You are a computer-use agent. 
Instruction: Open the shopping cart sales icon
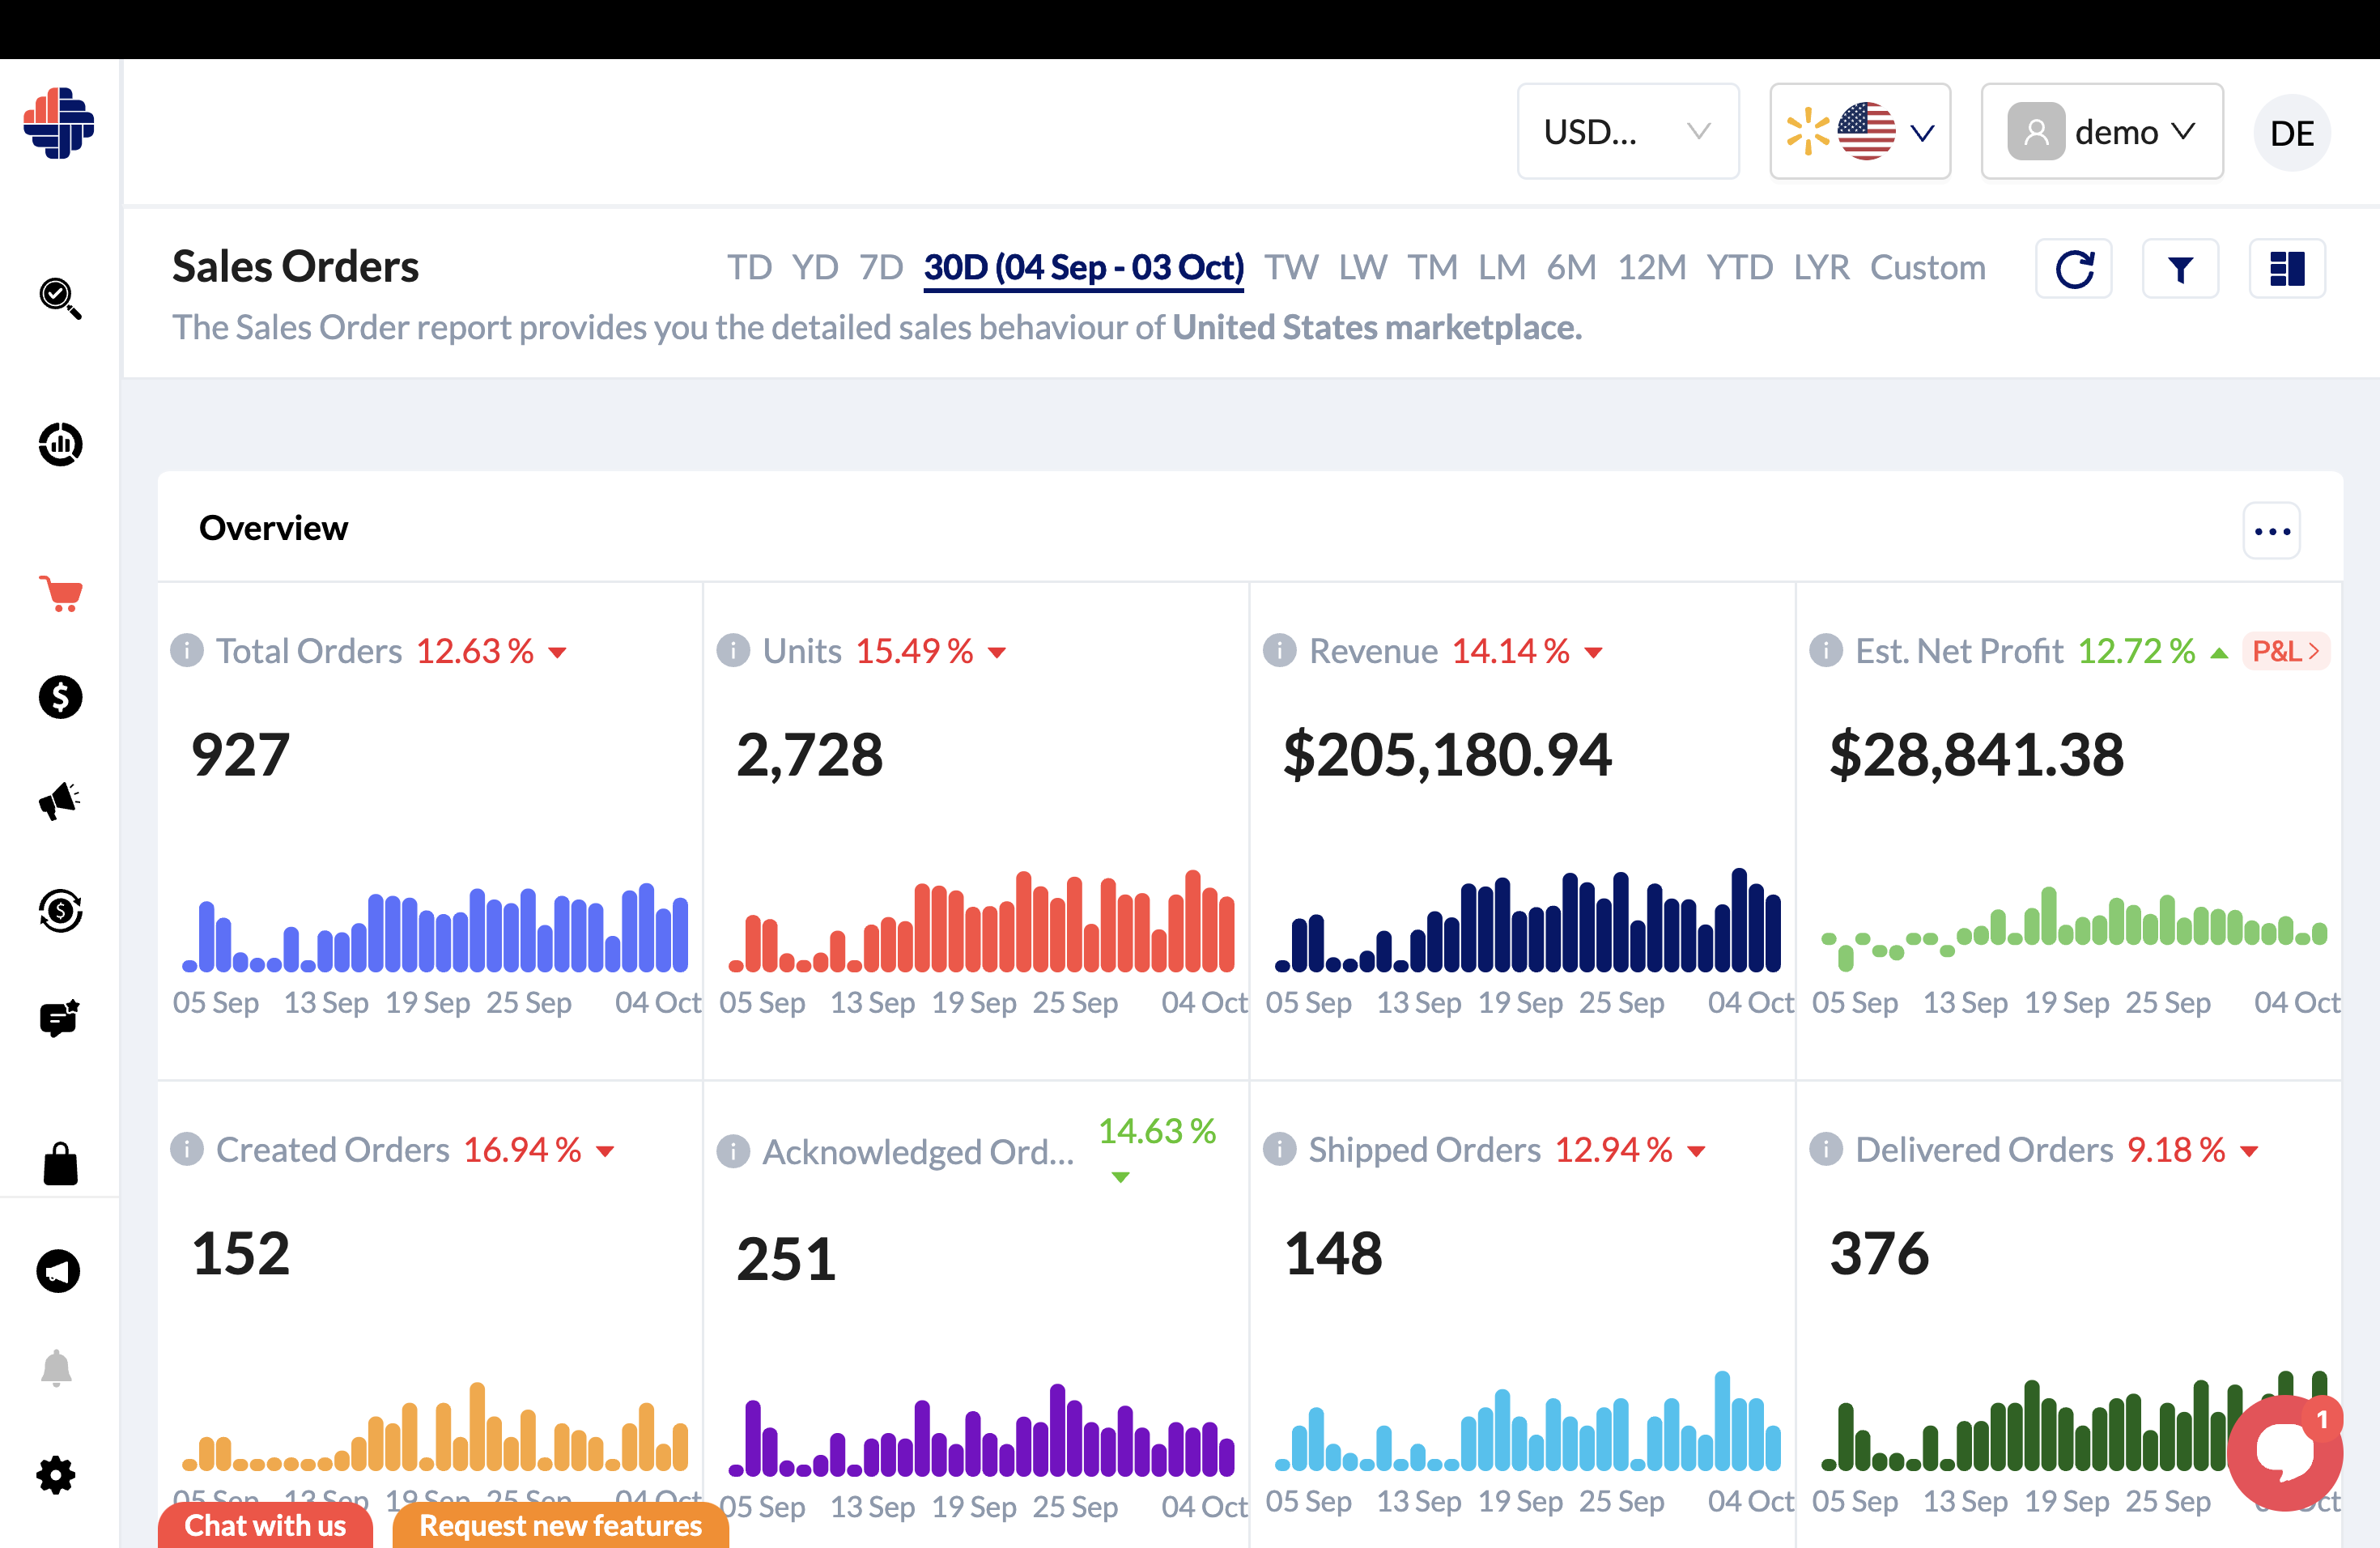pos(60,594)
